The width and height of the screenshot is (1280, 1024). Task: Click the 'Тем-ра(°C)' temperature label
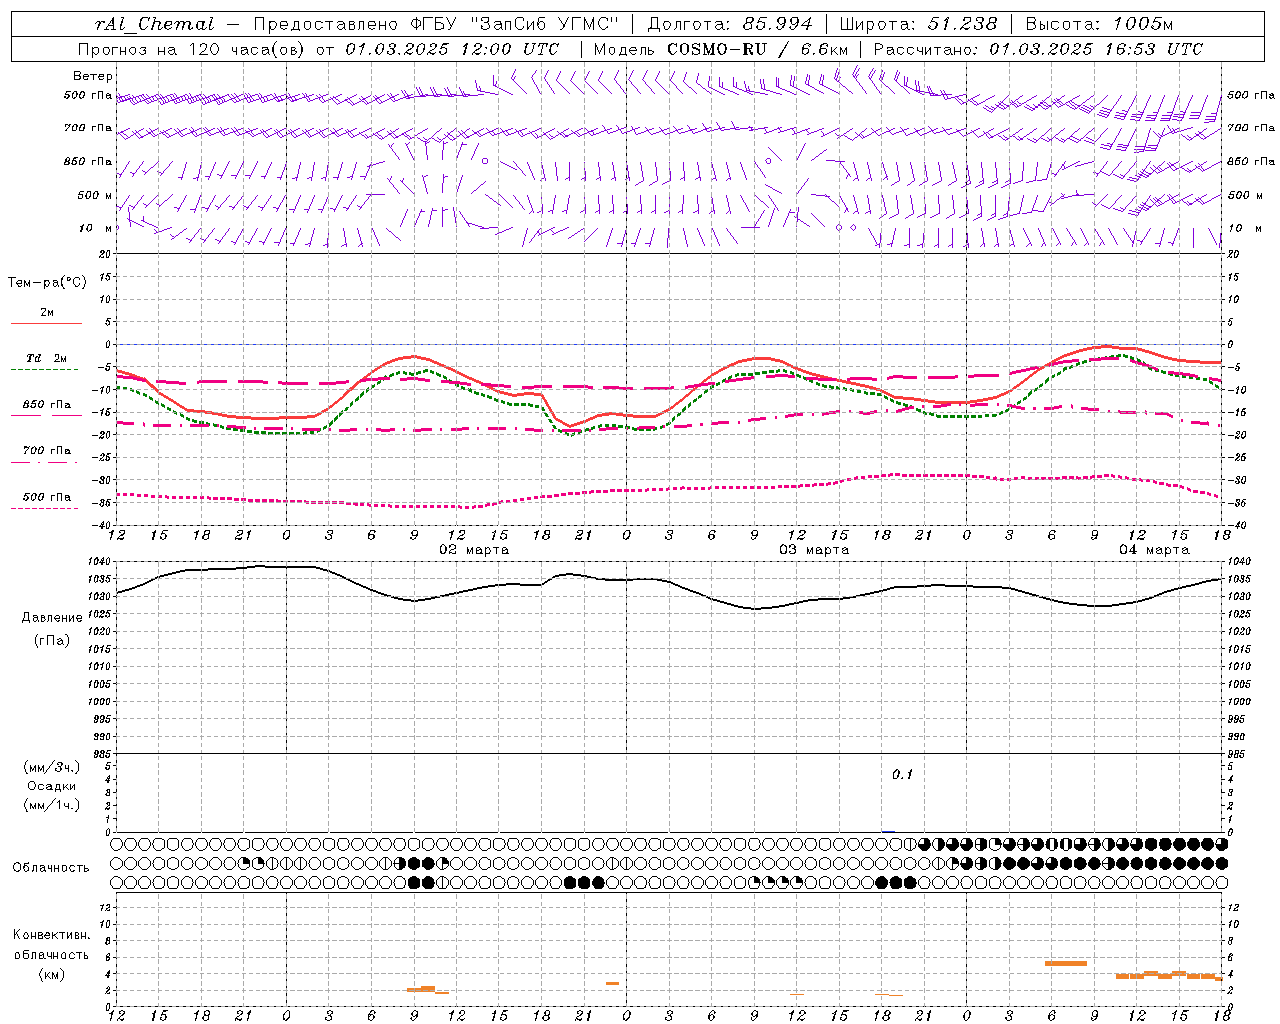coord(47,283)
